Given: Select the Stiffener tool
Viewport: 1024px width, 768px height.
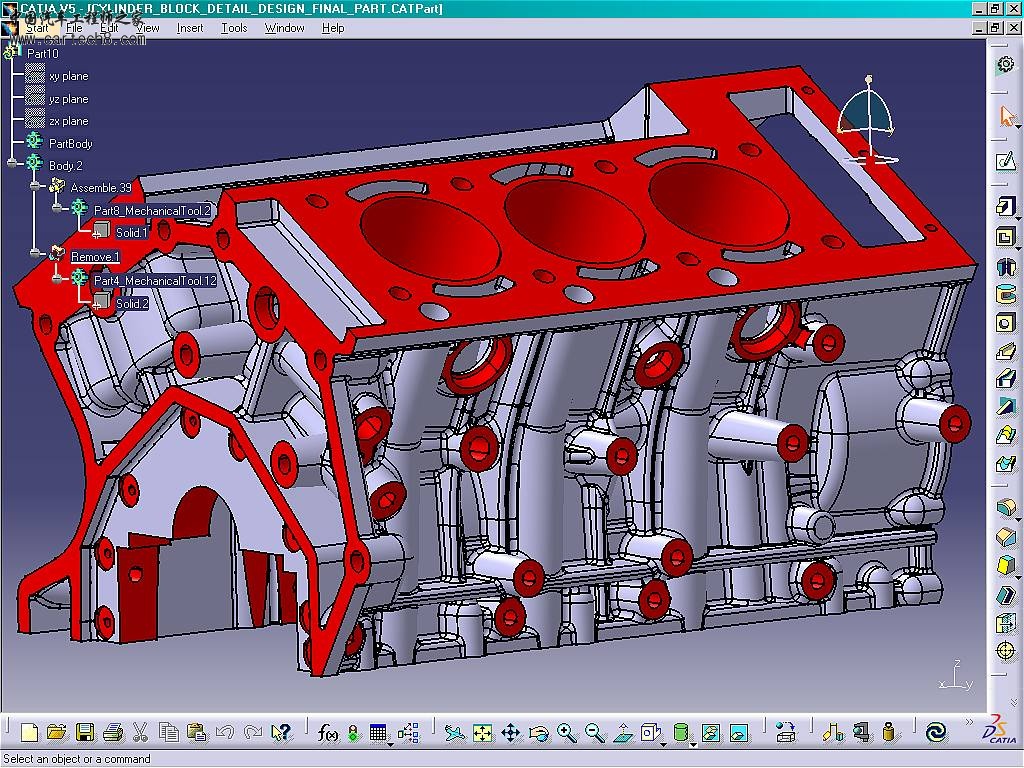Looking at the screenshot, I should coord(1006,407).
